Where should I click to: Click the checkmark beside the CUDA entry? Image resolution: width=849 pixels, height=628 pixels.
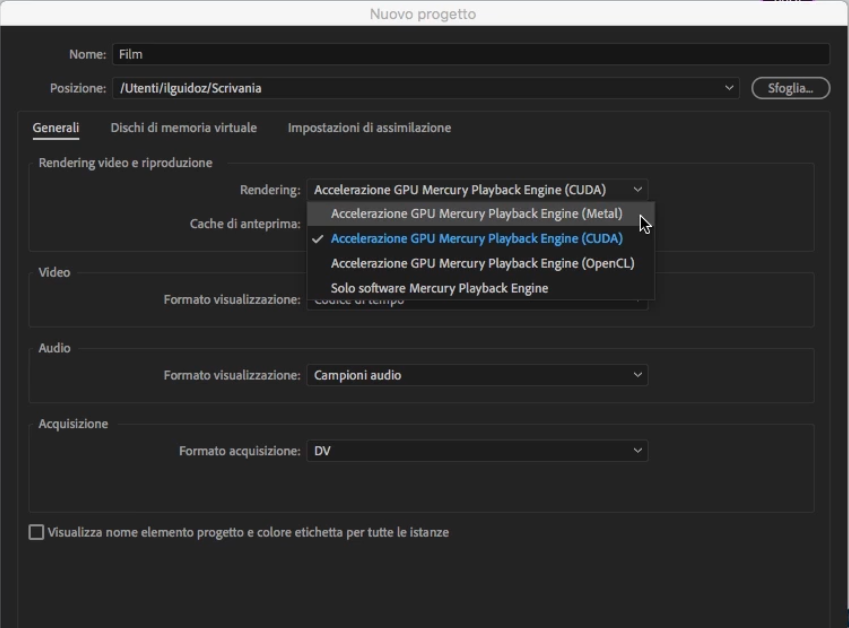[x=316, y=238]
